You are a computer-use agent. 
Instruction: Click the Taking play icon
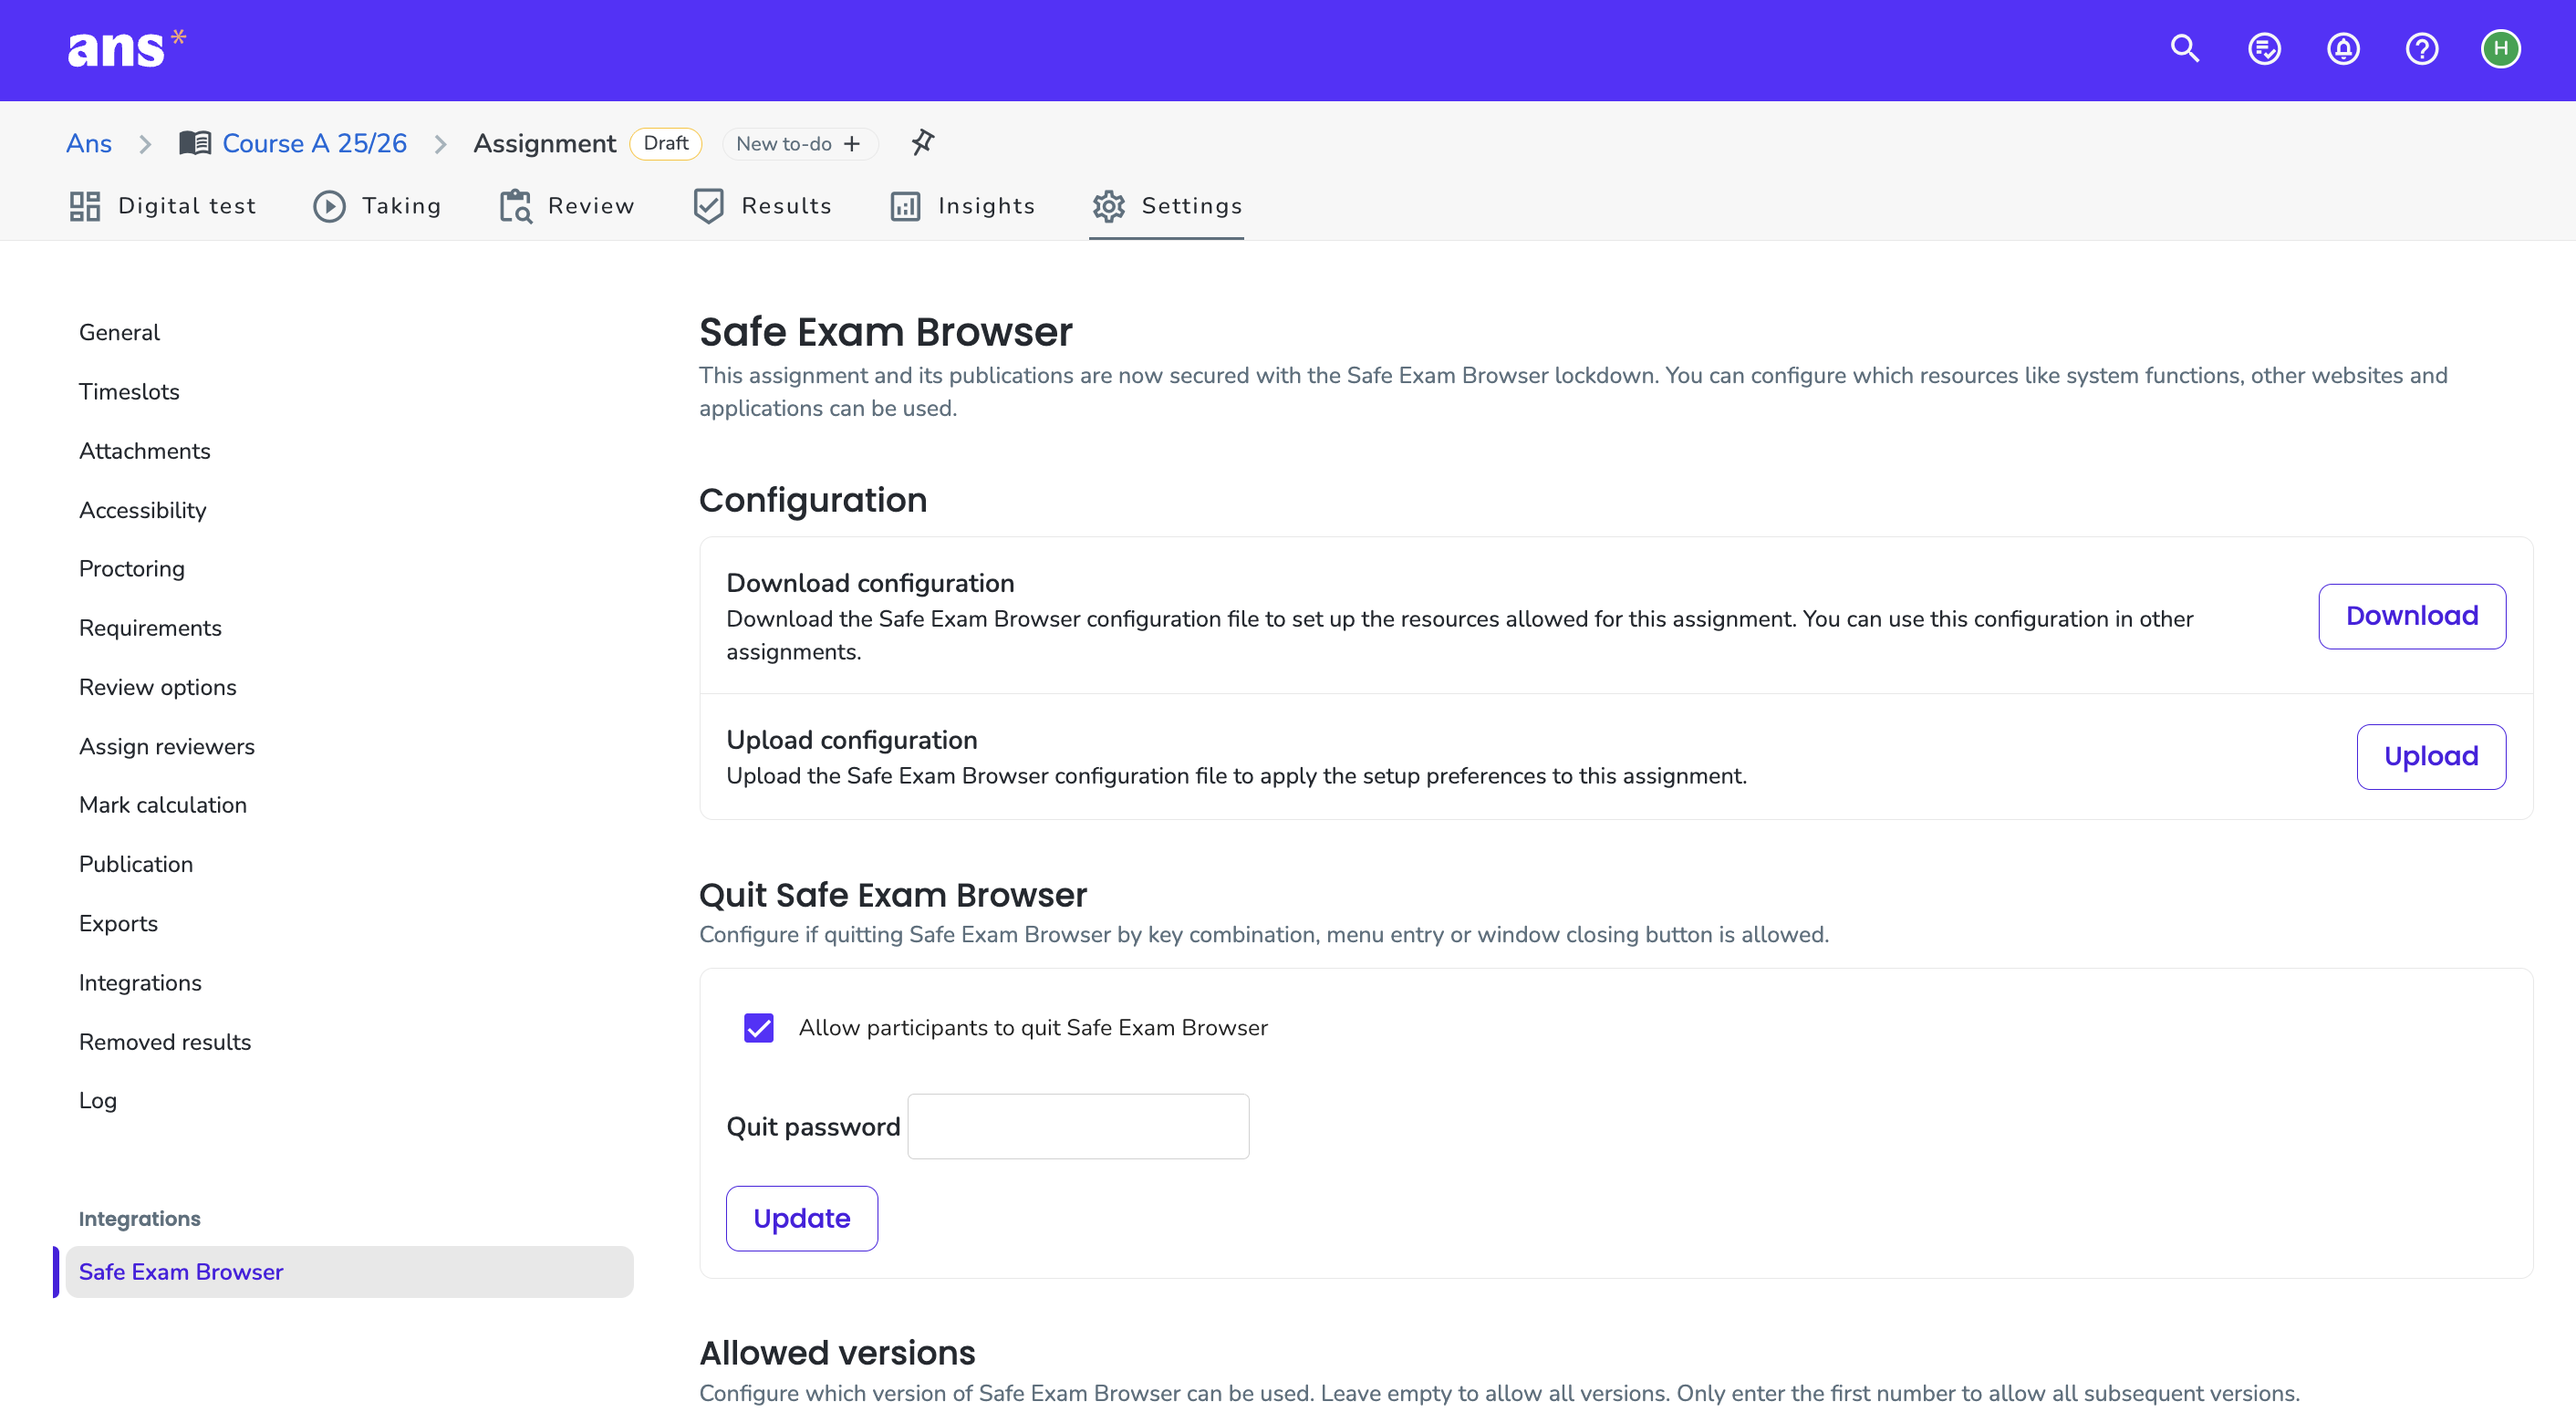point(329,206)
